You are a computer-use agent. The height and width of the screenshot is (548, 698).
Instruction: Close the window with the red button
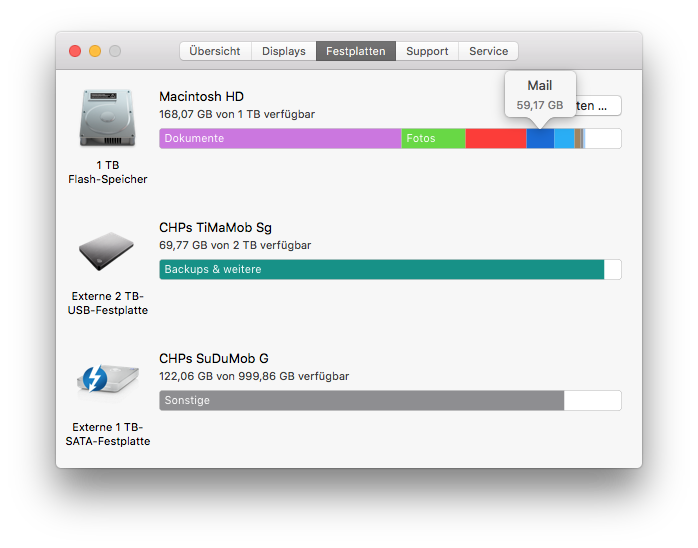point(75,51)
